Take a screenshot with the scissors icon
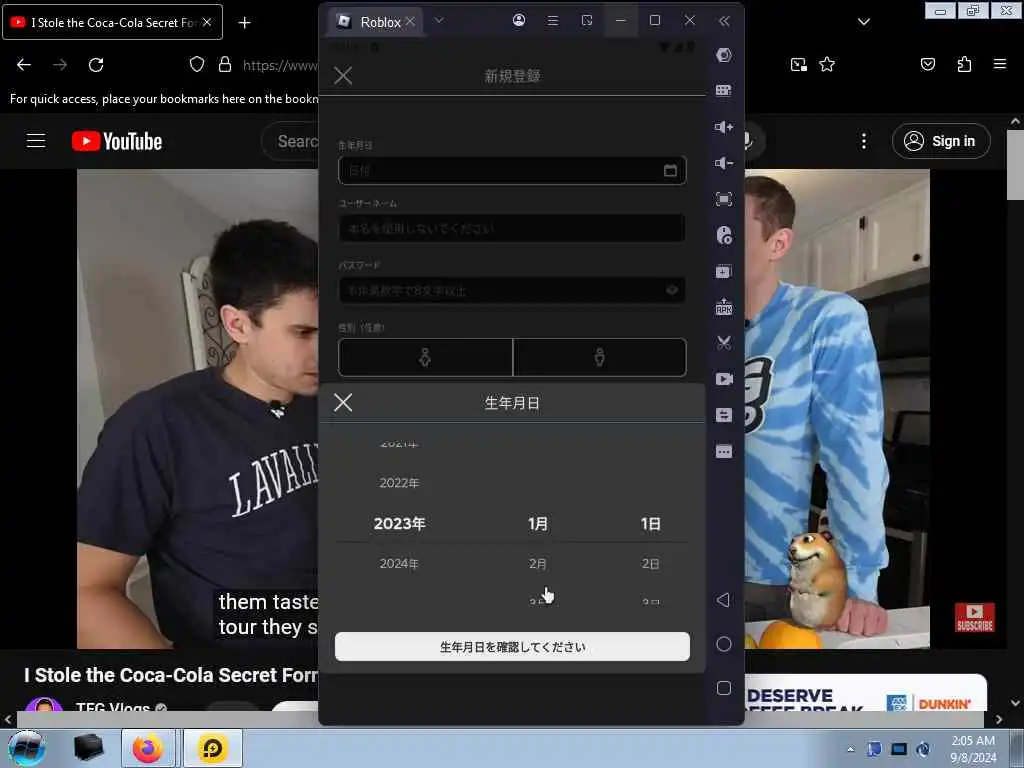The height and width of the screenshot is (768, 1024). (724, 343)
